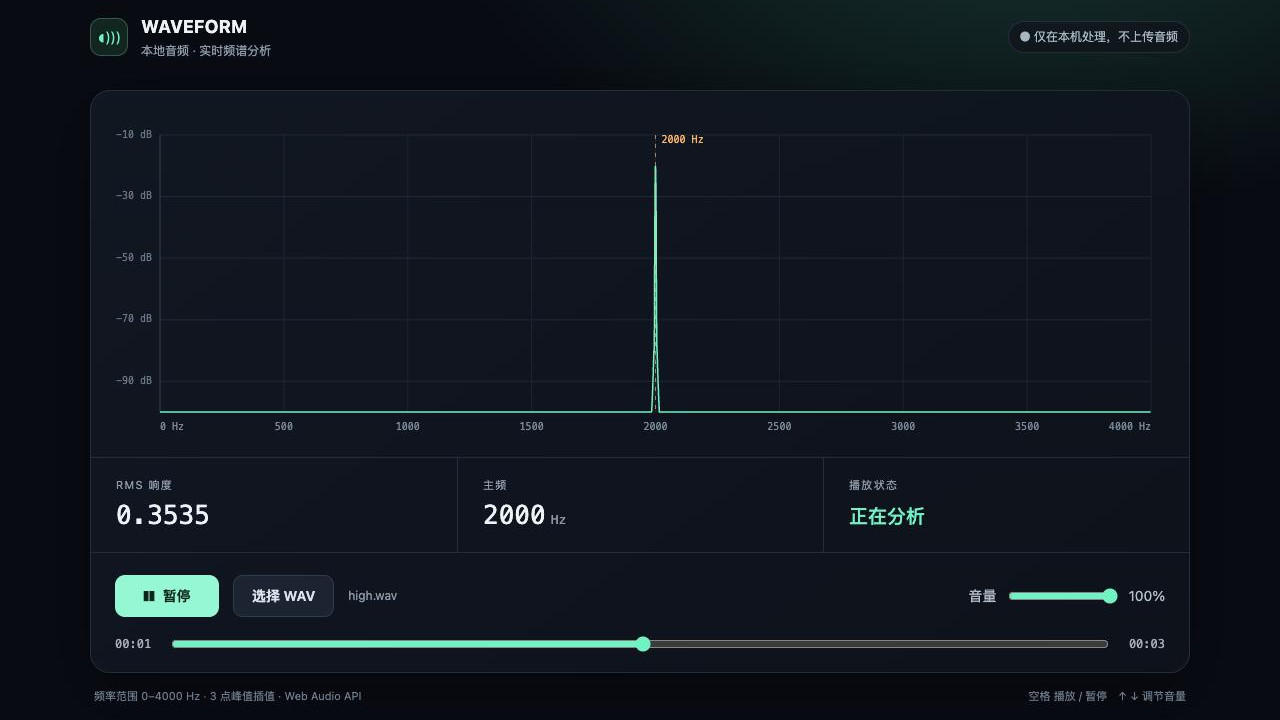
Task: Click the 仅在本机处理，不上传音频 badge
Action: [x=1099, y=37]
